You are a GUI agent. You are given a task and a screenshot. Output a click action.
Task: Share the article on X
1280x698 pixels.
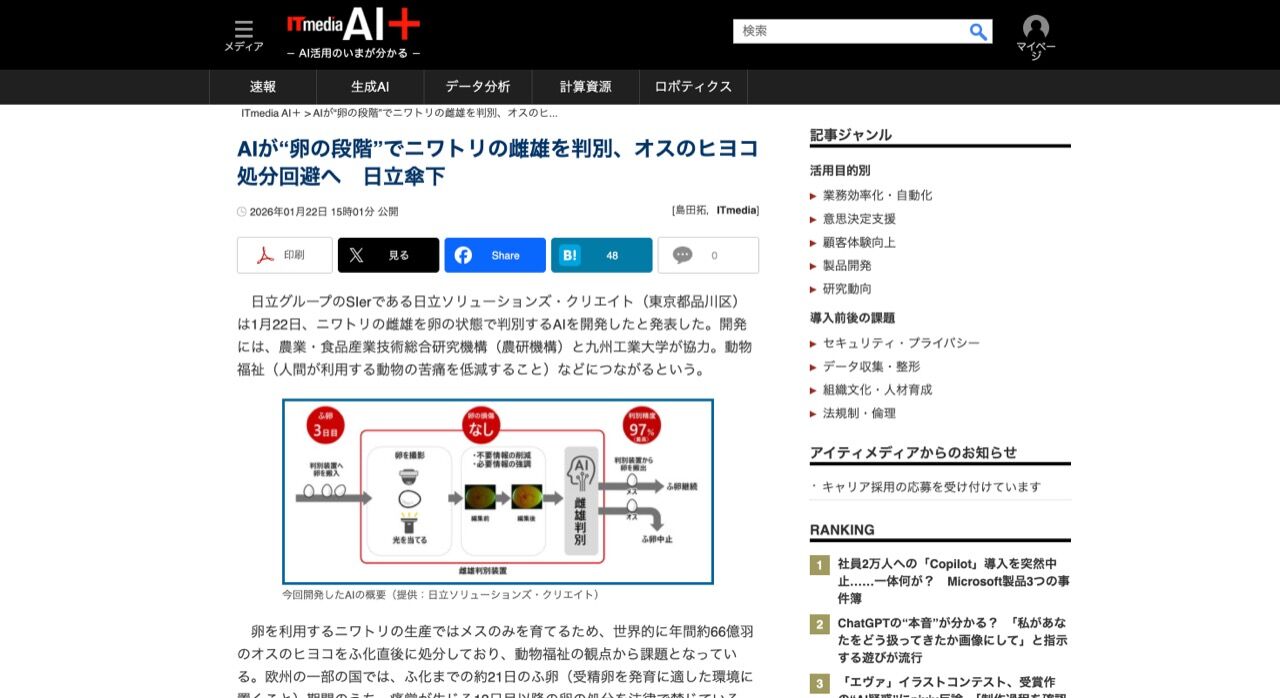click(x=388, y=255)
